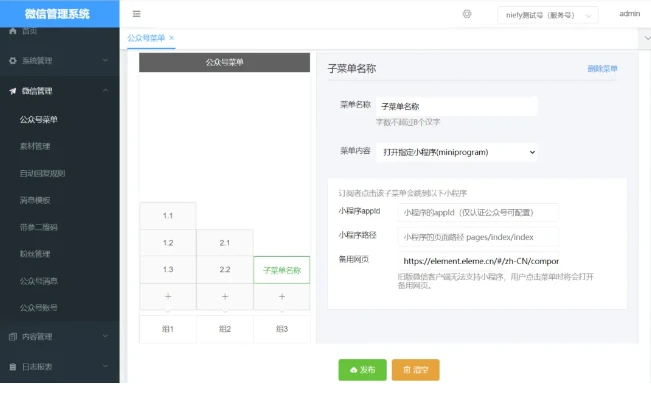Image resolution: width=651 pixels, height=408 pixels.
Task: Open 自动回复规则 in sidebar
Action: tap(42, 173)
